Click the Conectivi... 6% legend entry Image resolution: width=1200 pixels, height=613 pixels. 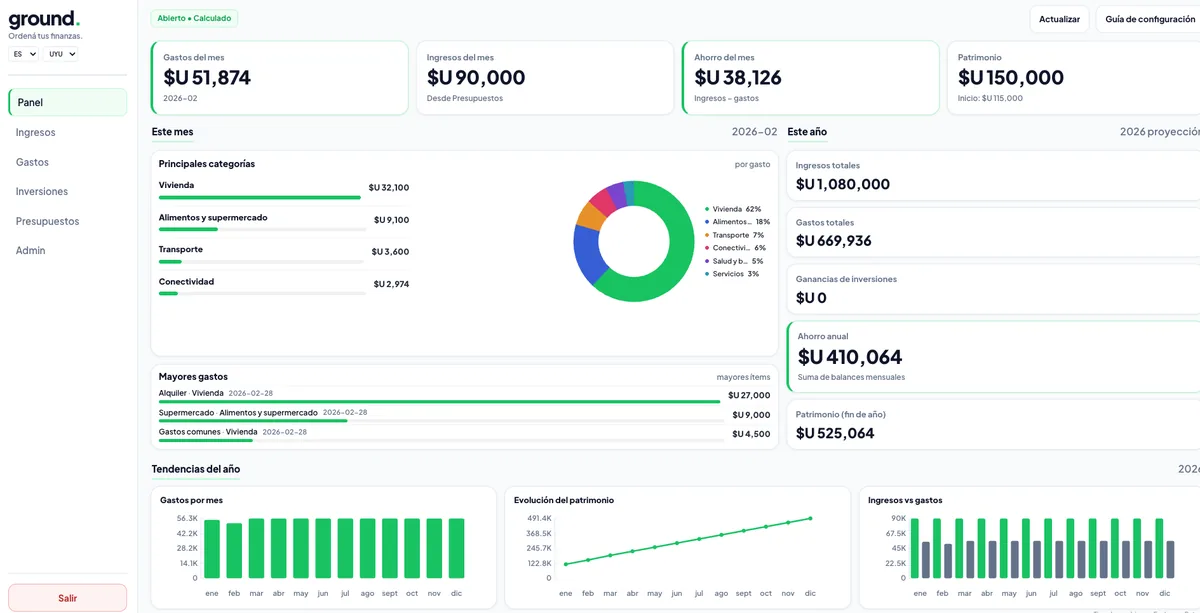coord(735,248)
